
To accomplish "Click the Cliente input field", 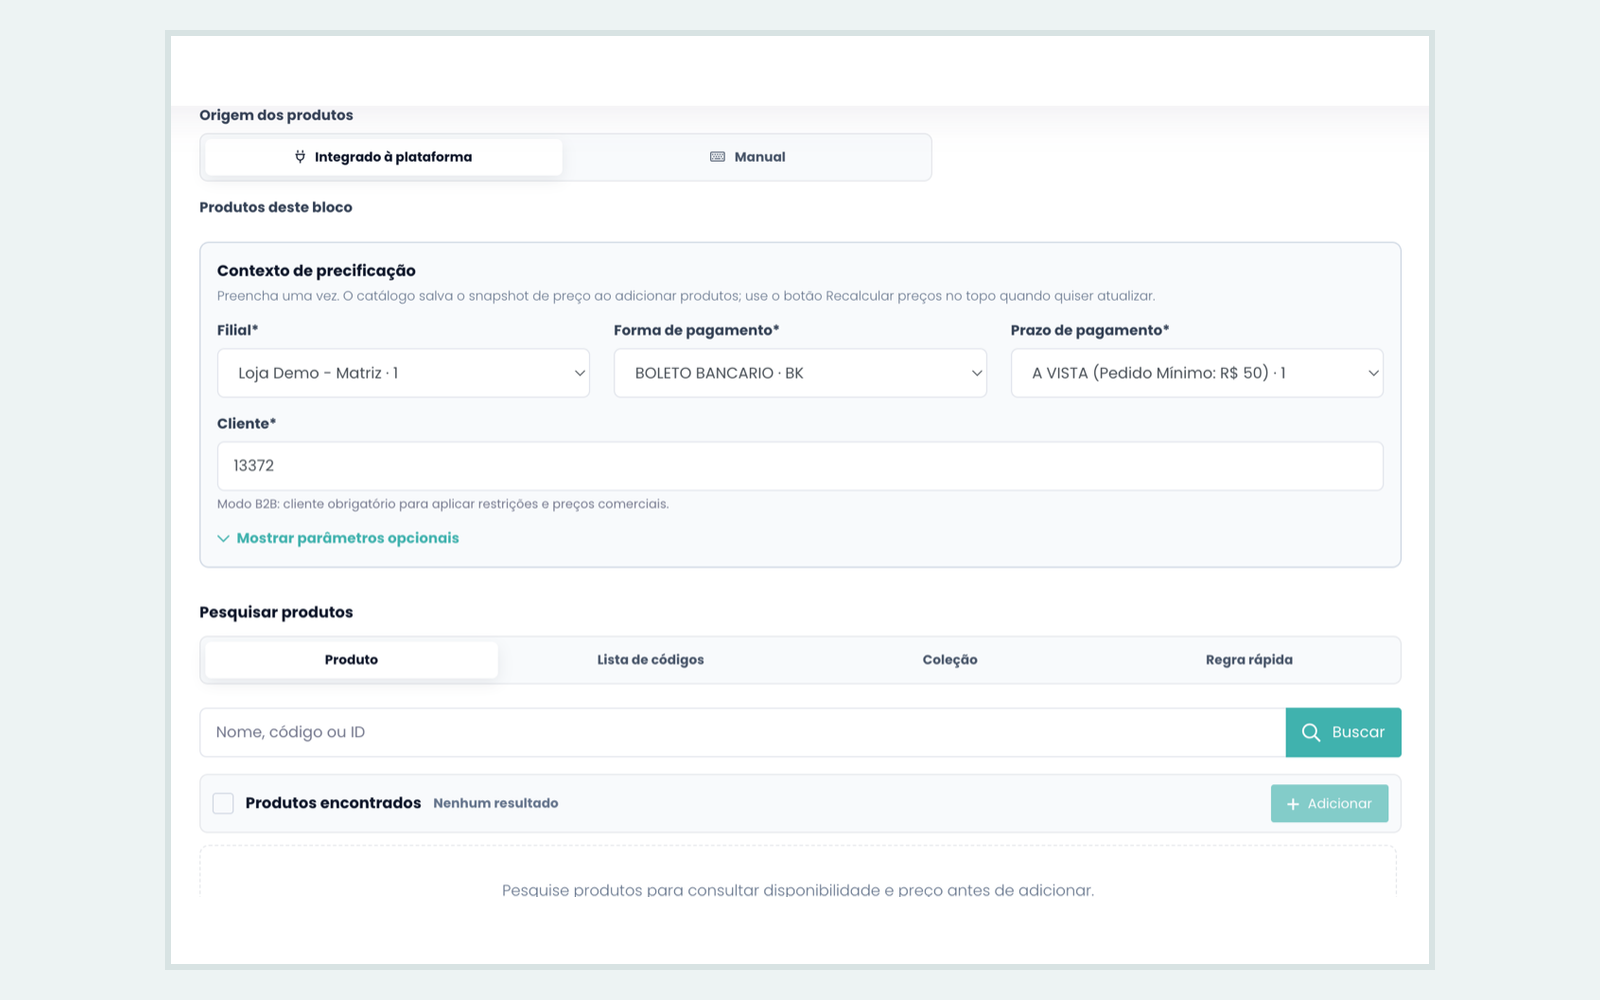I will point(800,466).
